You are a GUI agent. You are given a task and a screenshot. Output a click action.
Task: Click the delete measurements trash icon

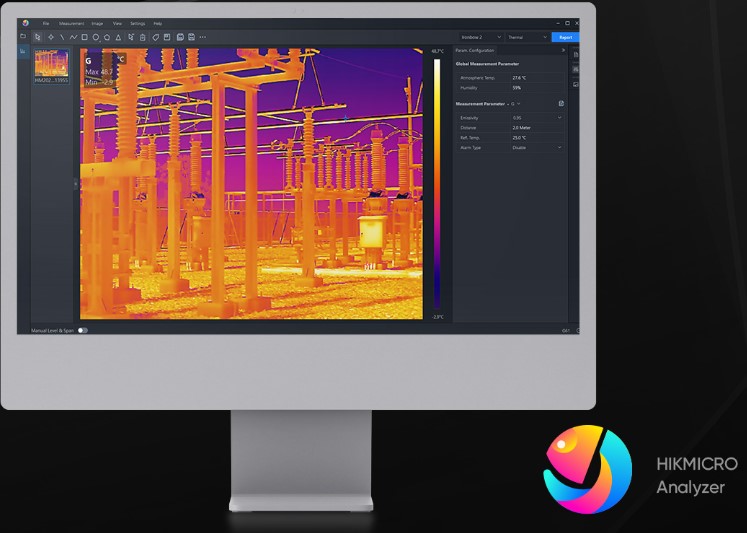[x=143, y=37]
